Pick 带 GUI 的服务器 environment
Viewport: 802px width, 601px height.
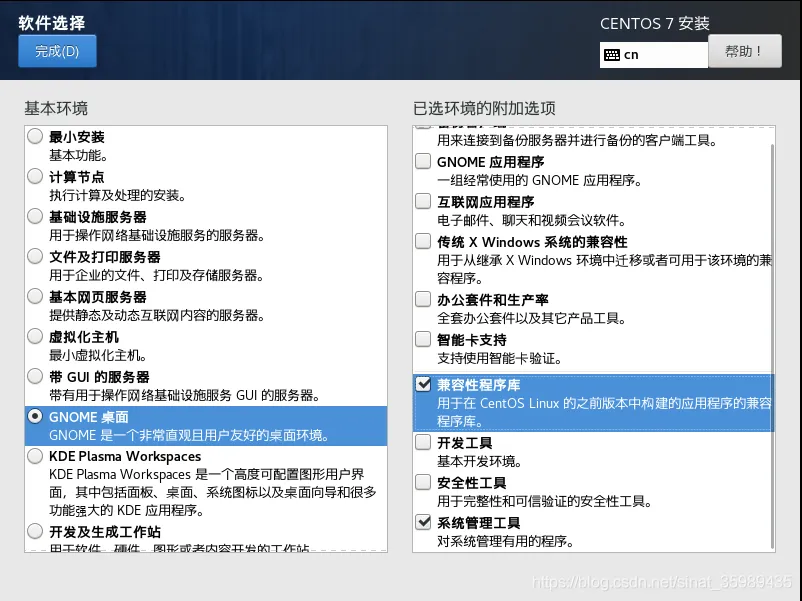click(36, 377)
